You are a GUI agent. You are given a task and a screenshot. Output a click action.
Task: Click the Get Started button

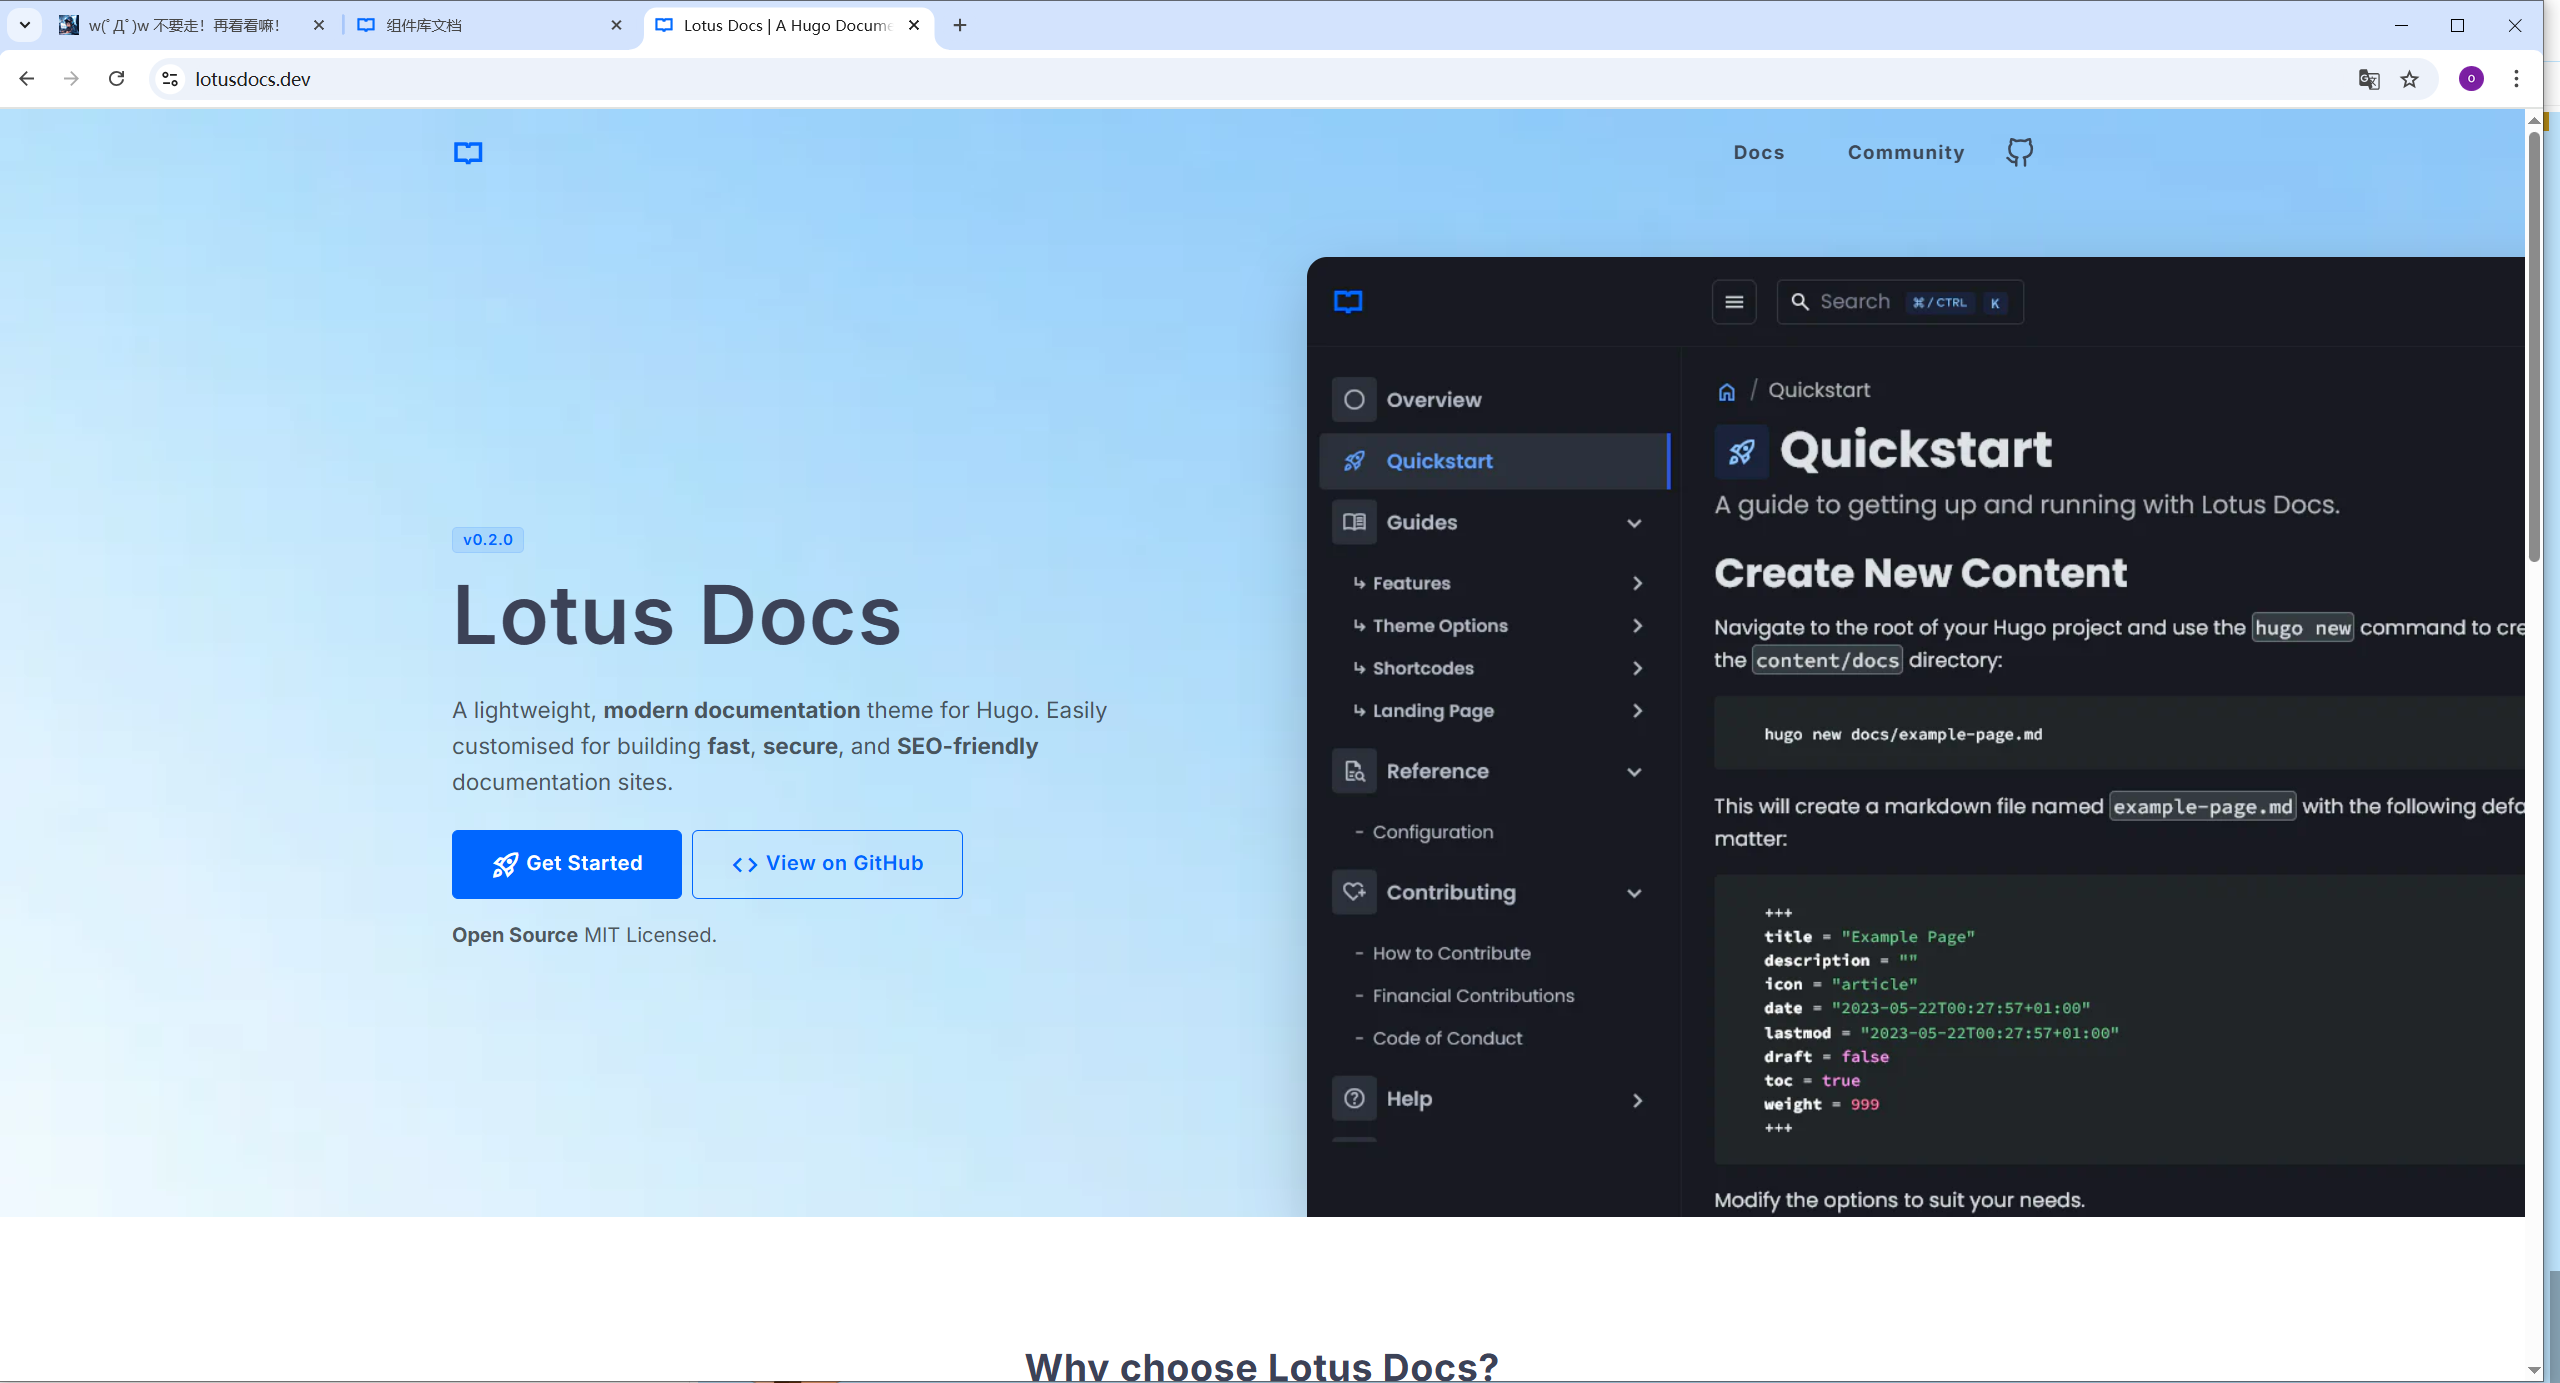click(x=566, y=864)
